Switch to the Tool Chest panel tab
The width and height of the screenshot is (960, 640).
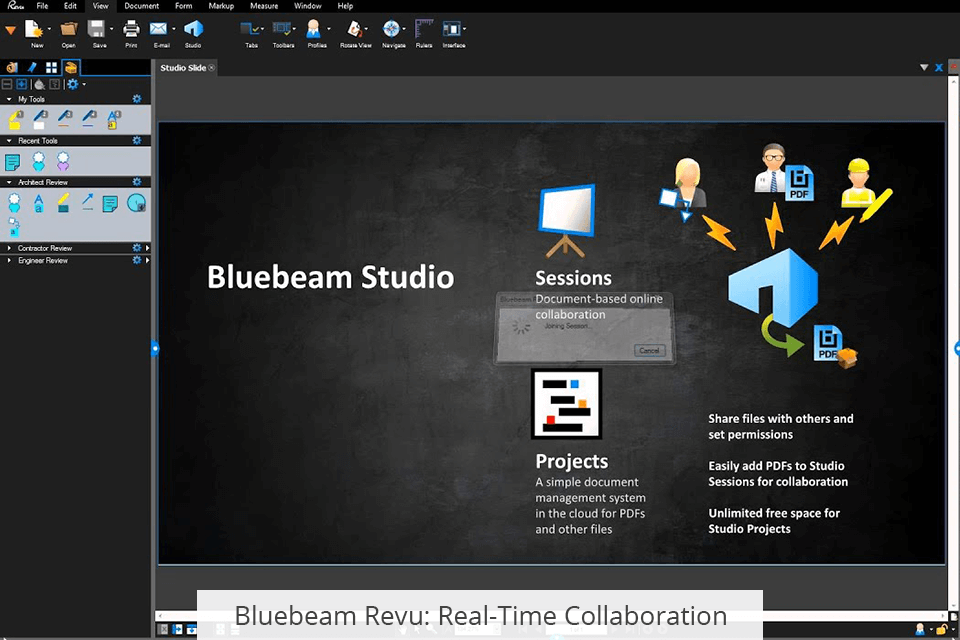[71, 67]
